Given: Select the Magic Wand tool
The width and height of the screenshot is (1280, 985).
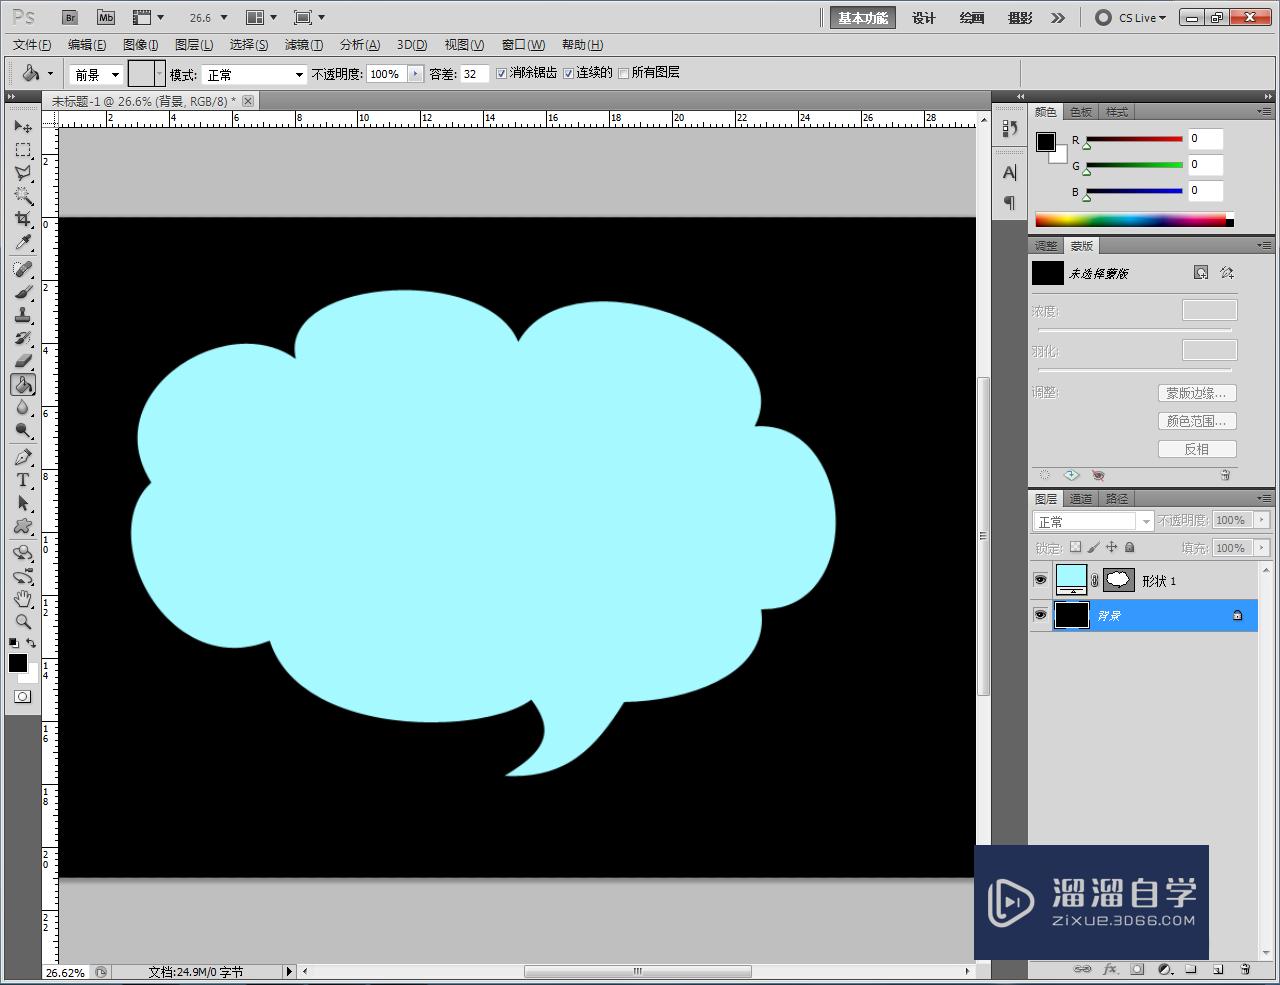Looking at the screenshot, I should tap(23, 196).
